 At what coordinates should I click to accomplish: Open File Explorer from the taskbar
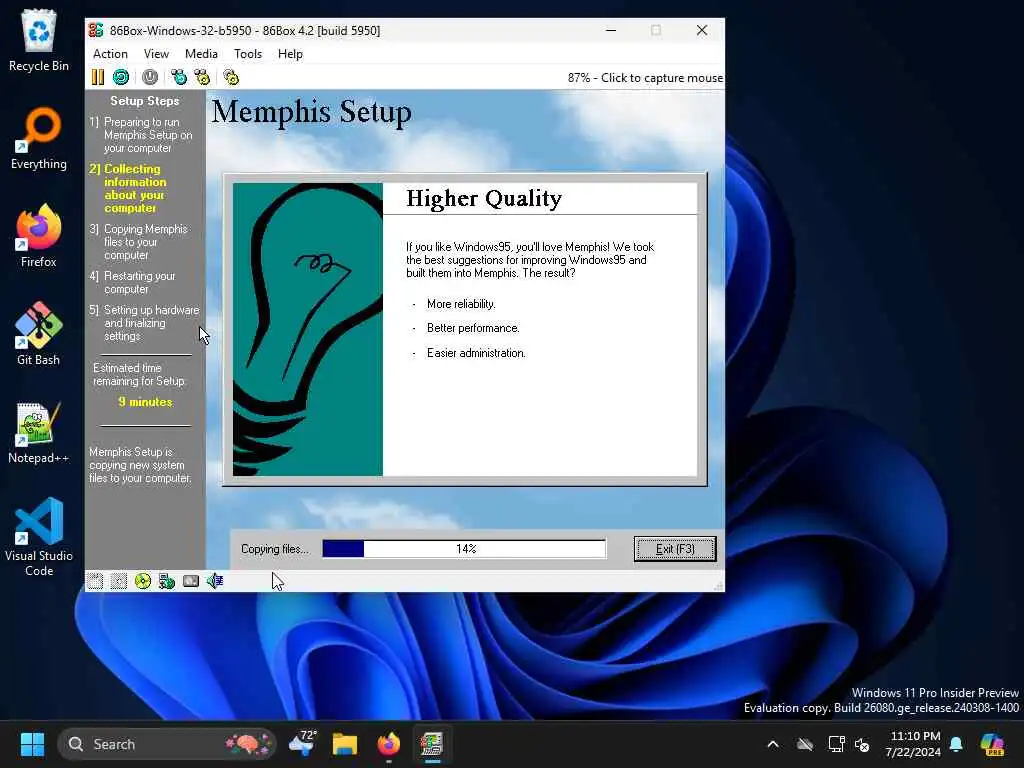tap(345, 744)
